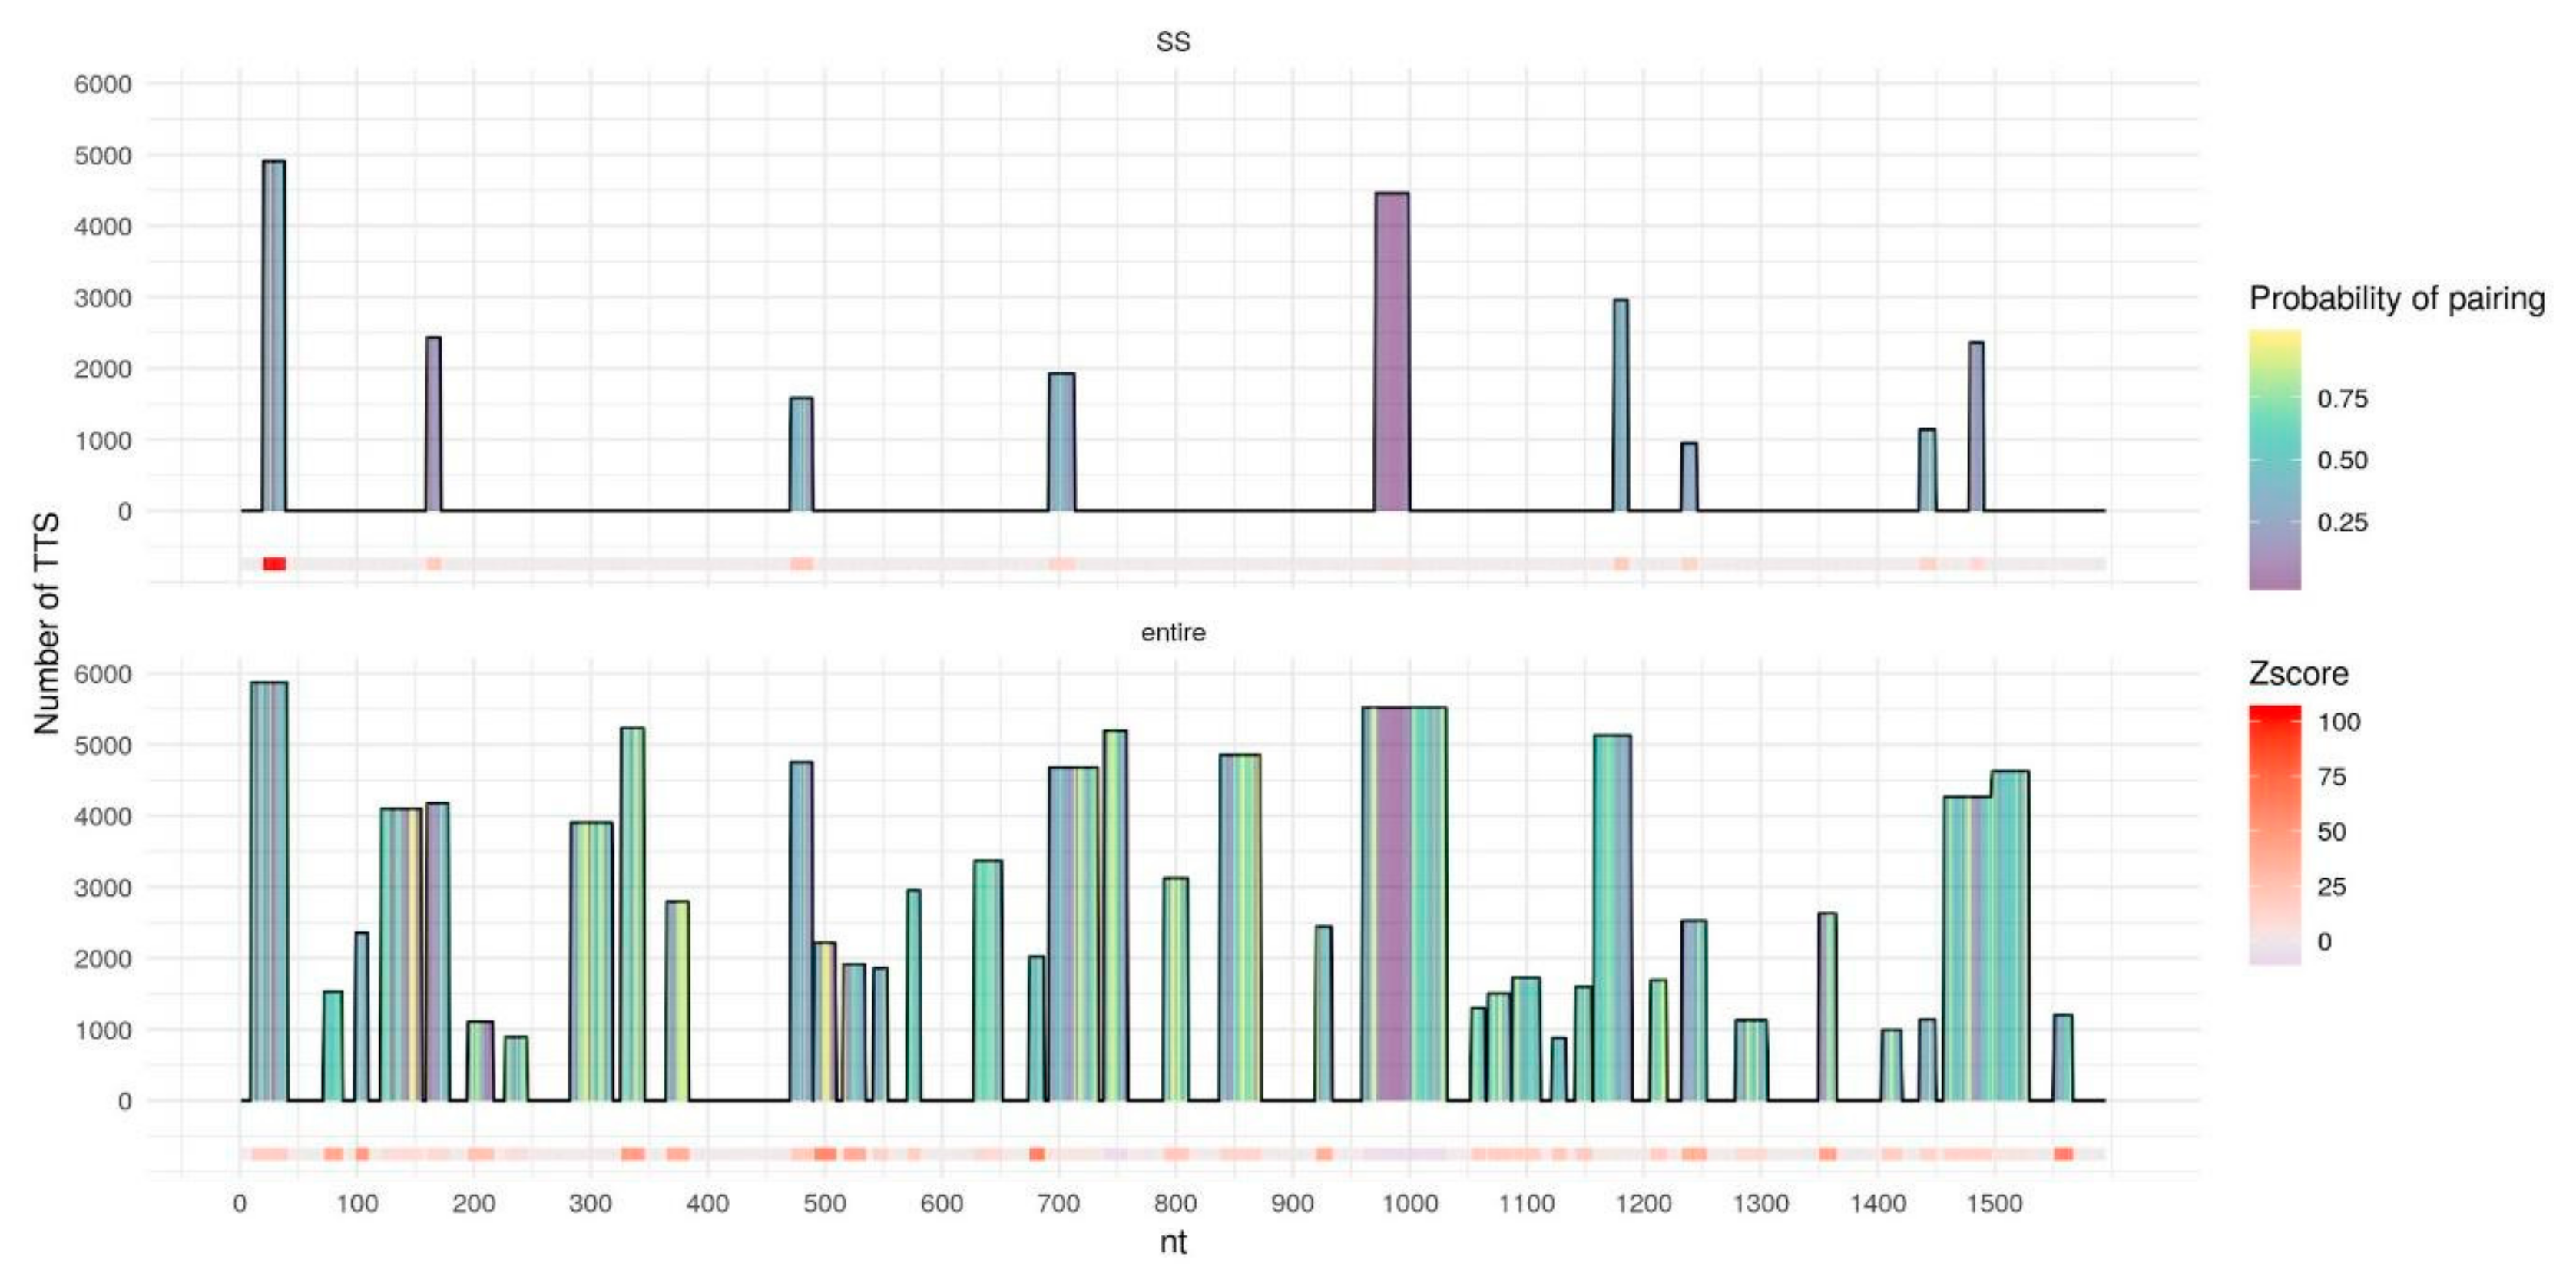Click the tallest SS bar near nt 30
The width and height of the screenshot is (2576, 1283).
[273, 335]
